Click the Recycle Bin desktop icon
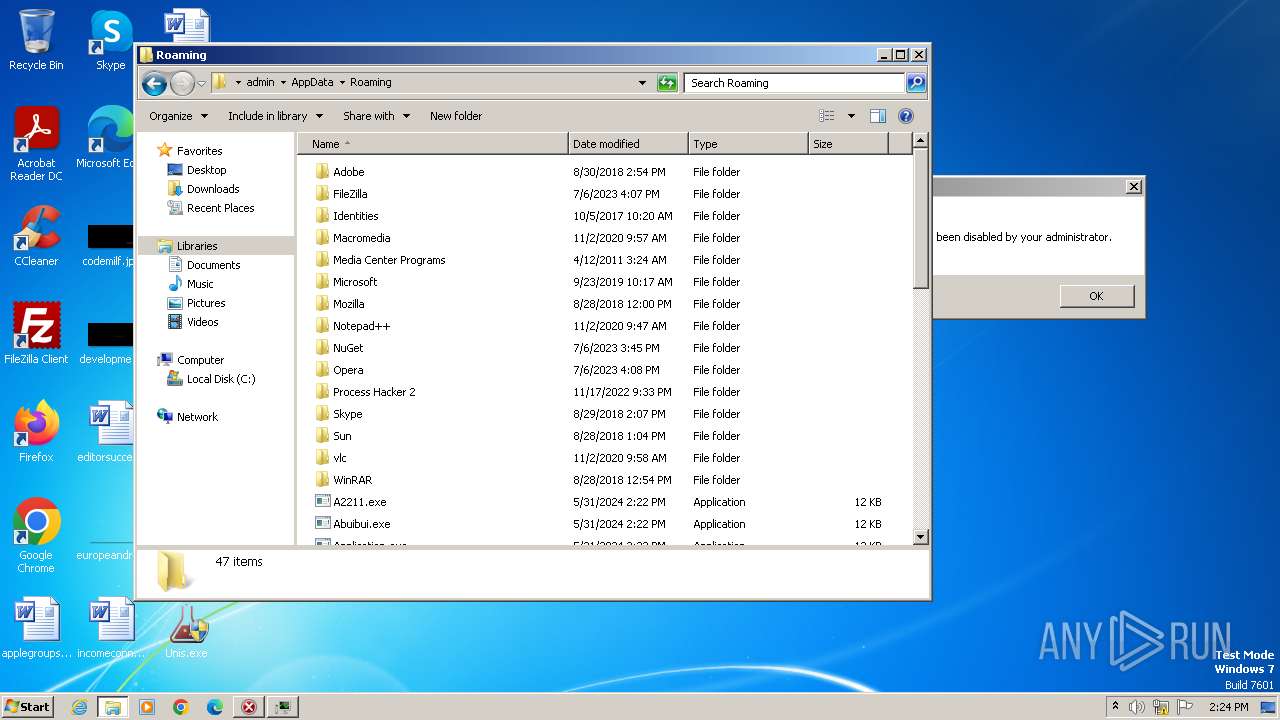Image resolution: width=1280 pixels, height=720 pixels. click(36, 40)
